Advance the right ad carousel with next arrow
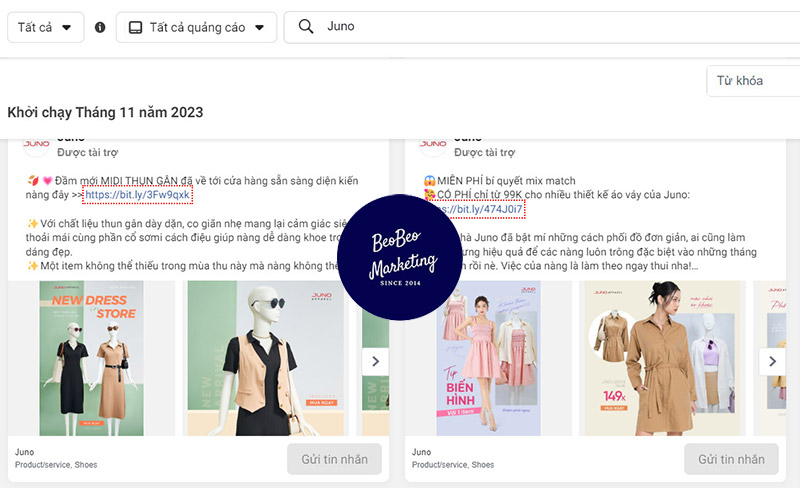Viewport: 800px width, 488px height. 770,361
